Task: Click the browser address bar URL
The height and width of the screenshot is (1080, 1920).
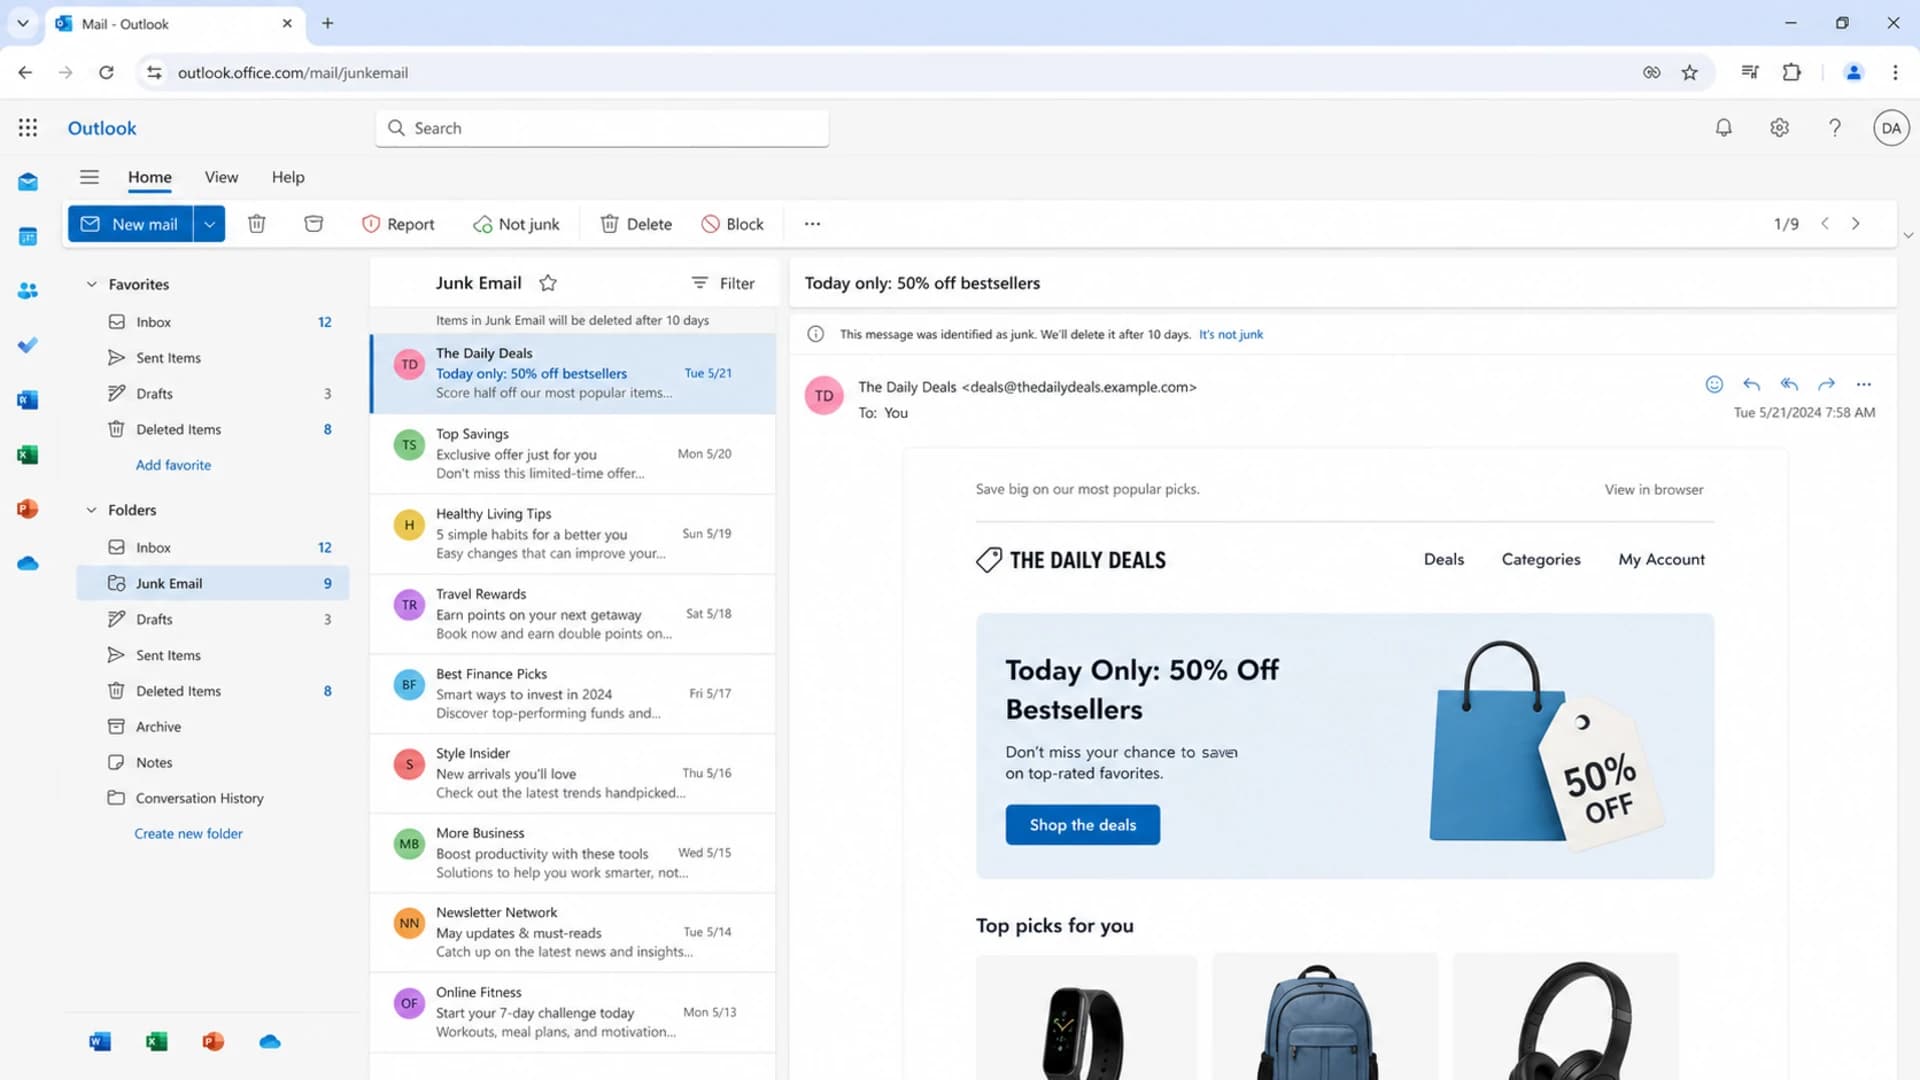Action: [x=293, y=73]
